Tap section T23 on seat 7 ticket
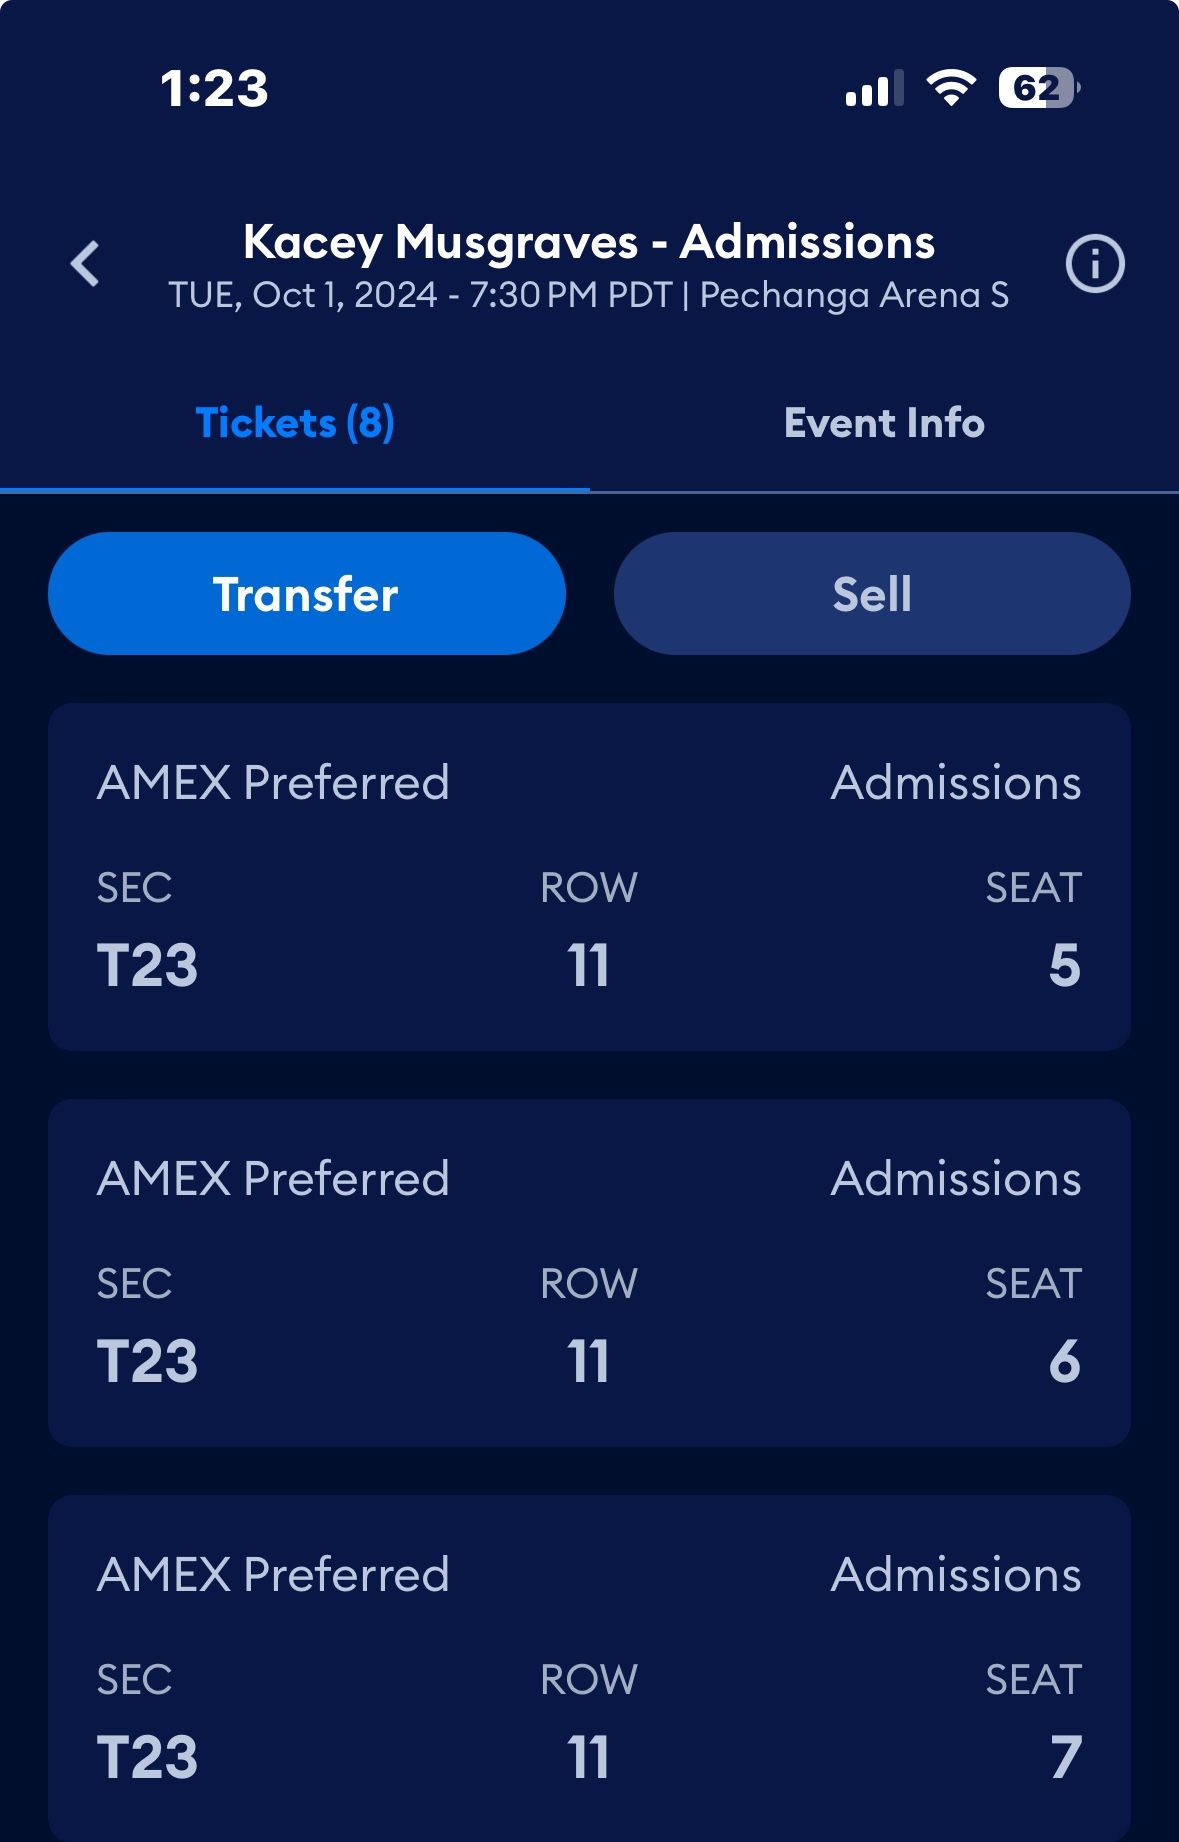 [147, 1757]
